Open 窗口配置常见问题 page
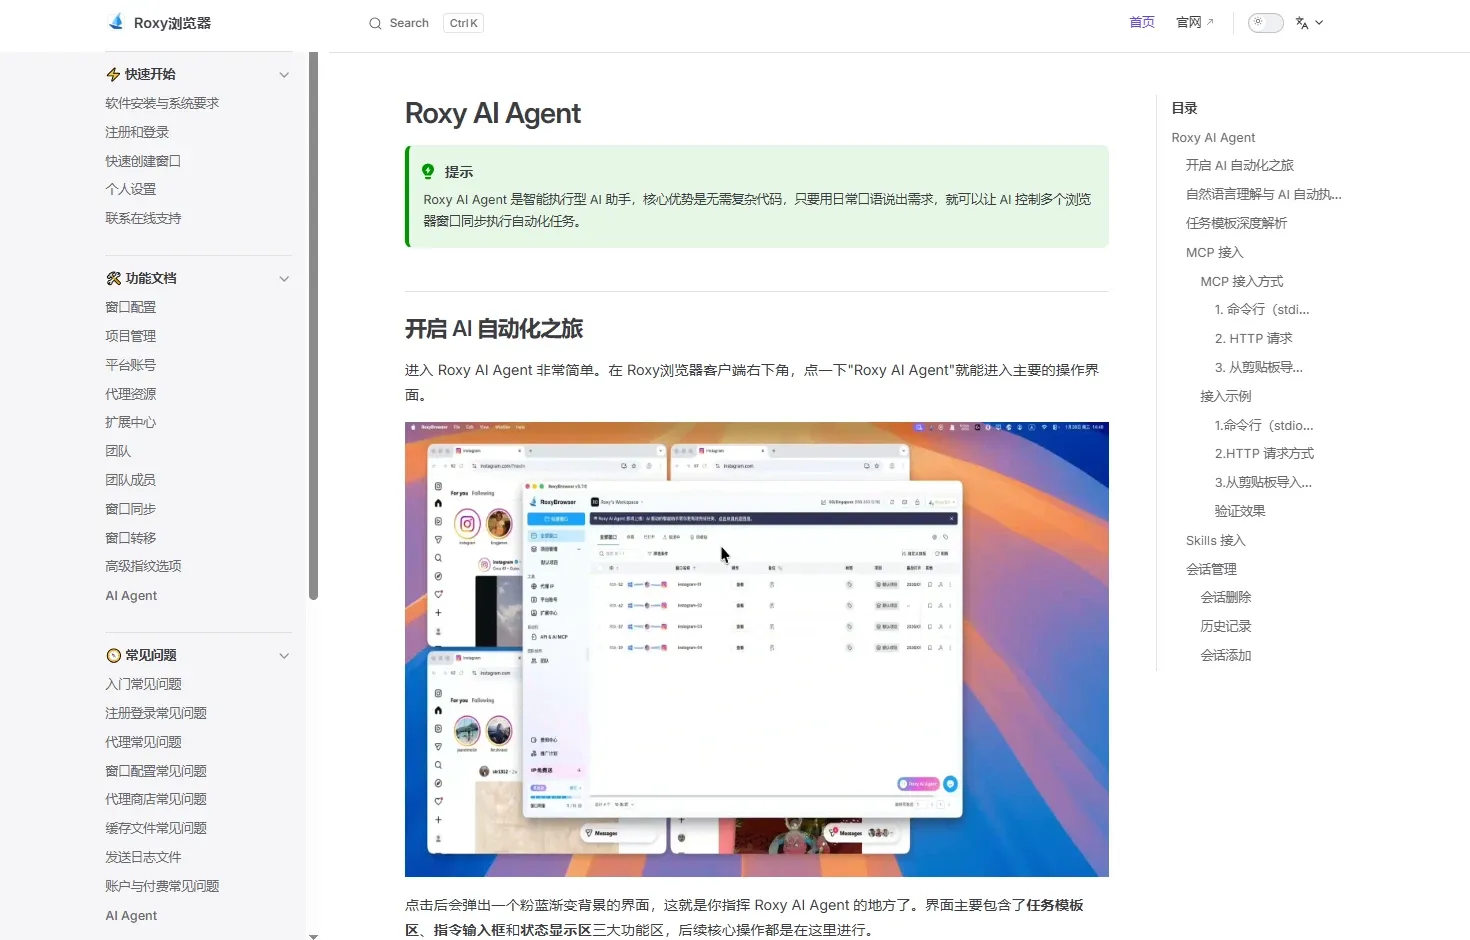 (156, 771)
